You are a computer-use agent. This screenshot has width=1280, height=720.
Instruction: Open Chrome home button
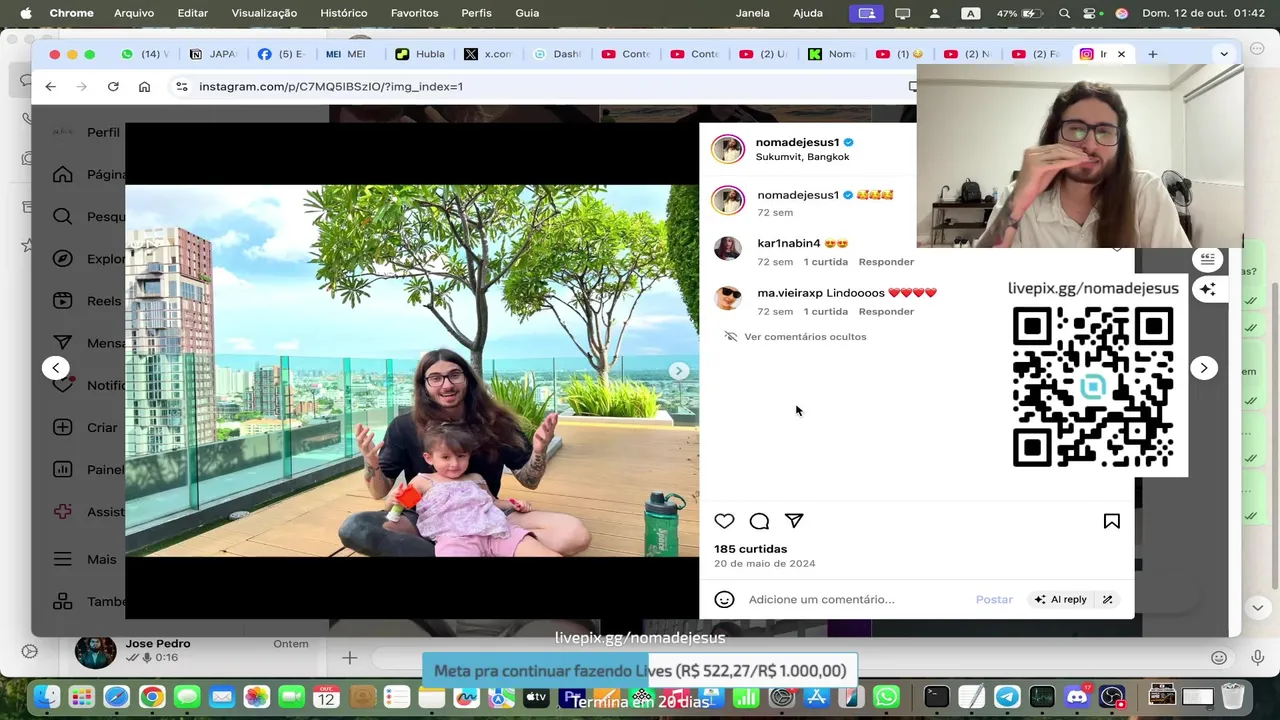tap(144, 87)
